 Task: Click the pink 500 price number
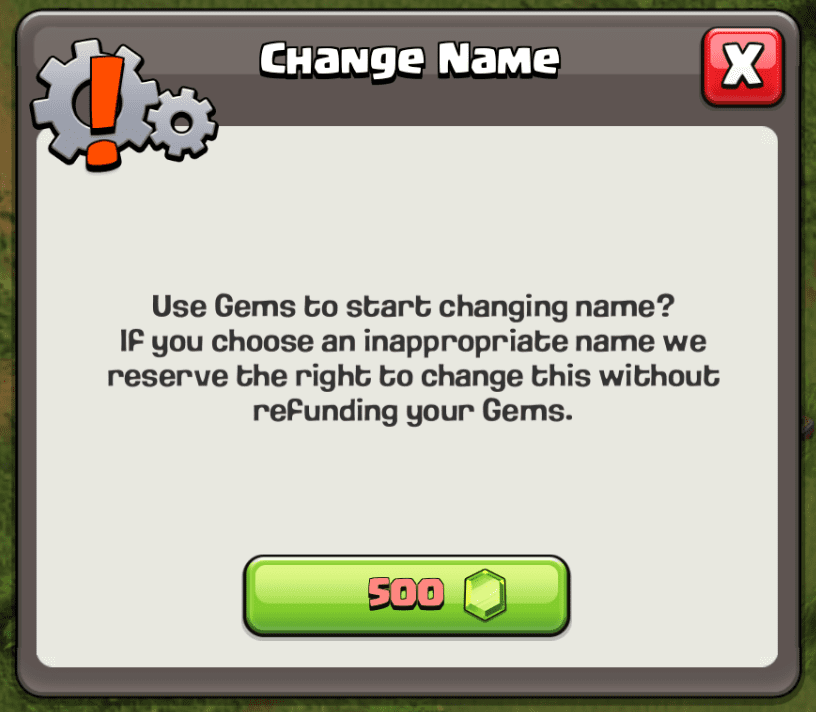pyautogui.click(x=406, y=593)
